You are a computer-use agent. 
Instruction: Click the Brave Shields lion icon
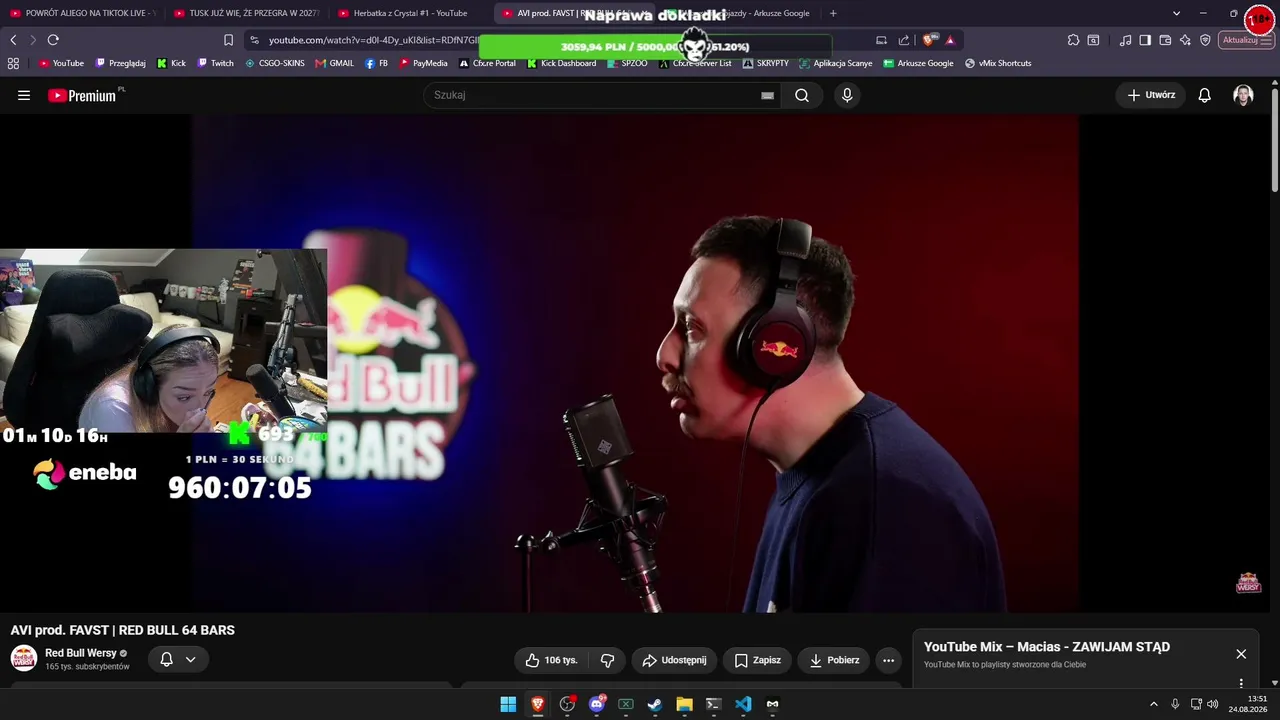click(930, 40)
